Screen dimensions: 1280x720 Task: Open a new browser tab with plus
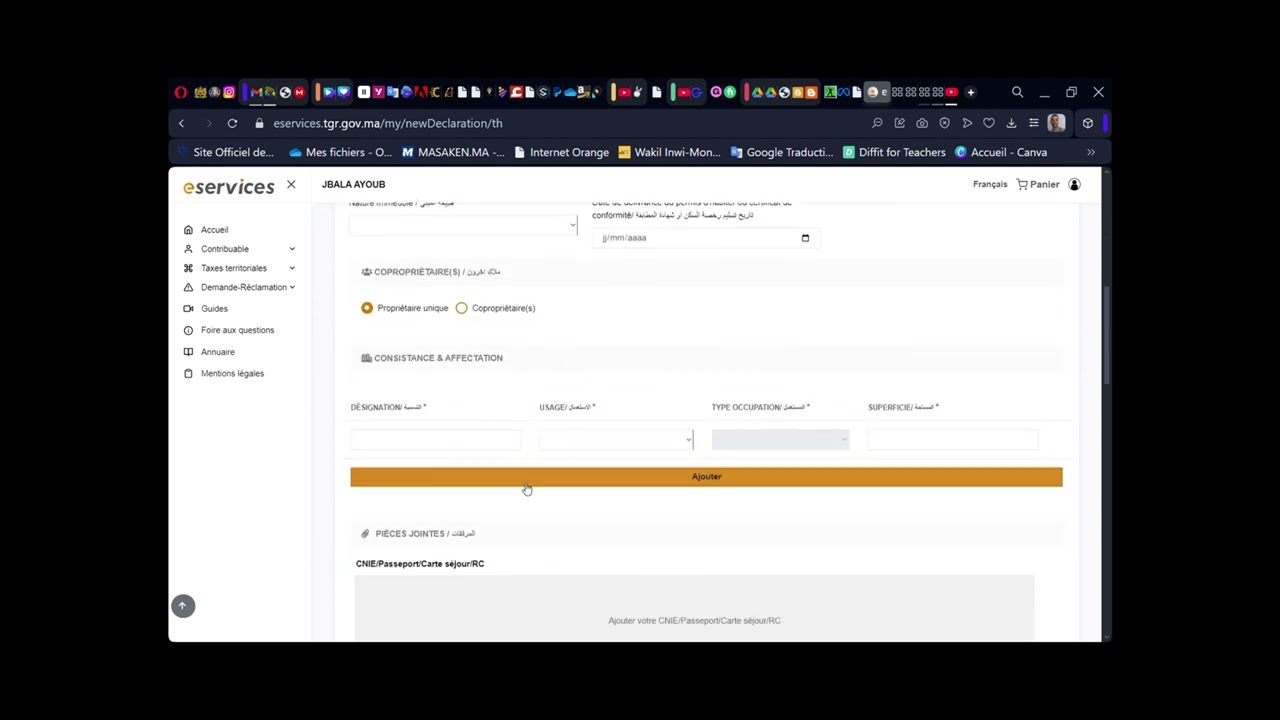970,92
